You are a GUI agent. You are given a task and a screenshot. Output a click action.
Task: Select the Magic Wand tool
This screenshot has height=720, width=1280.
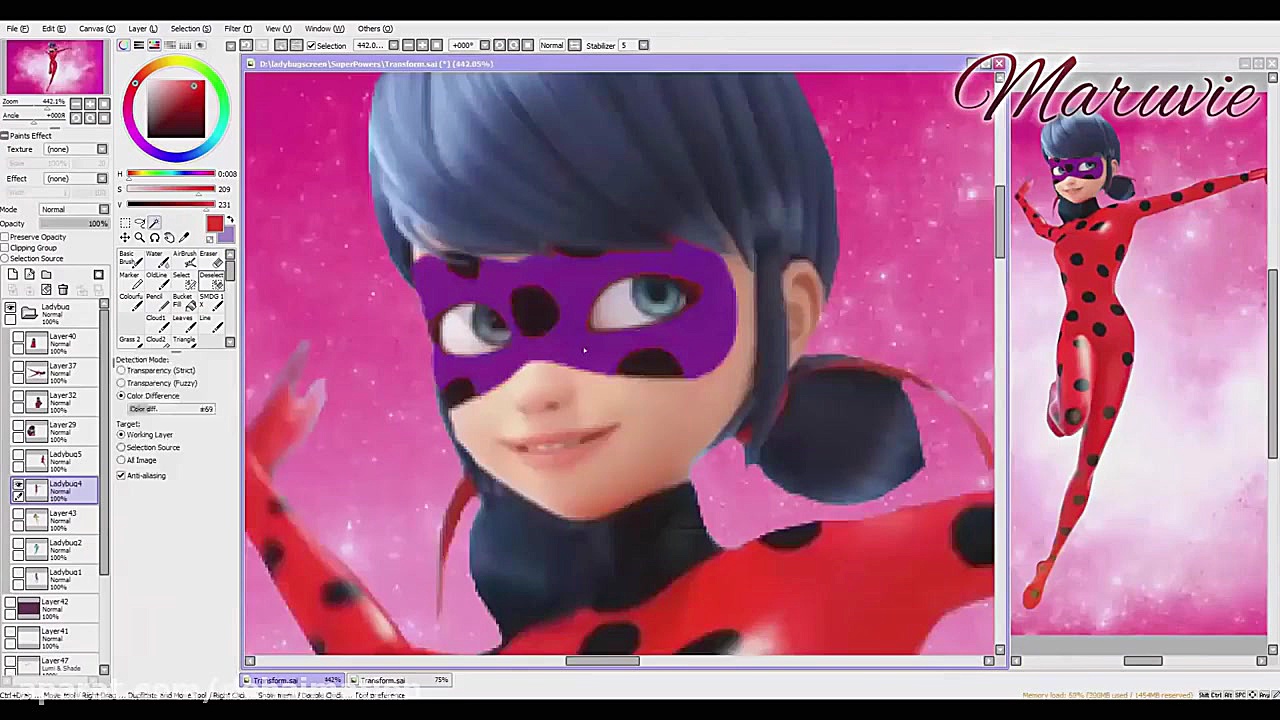[x=154, y=224]
